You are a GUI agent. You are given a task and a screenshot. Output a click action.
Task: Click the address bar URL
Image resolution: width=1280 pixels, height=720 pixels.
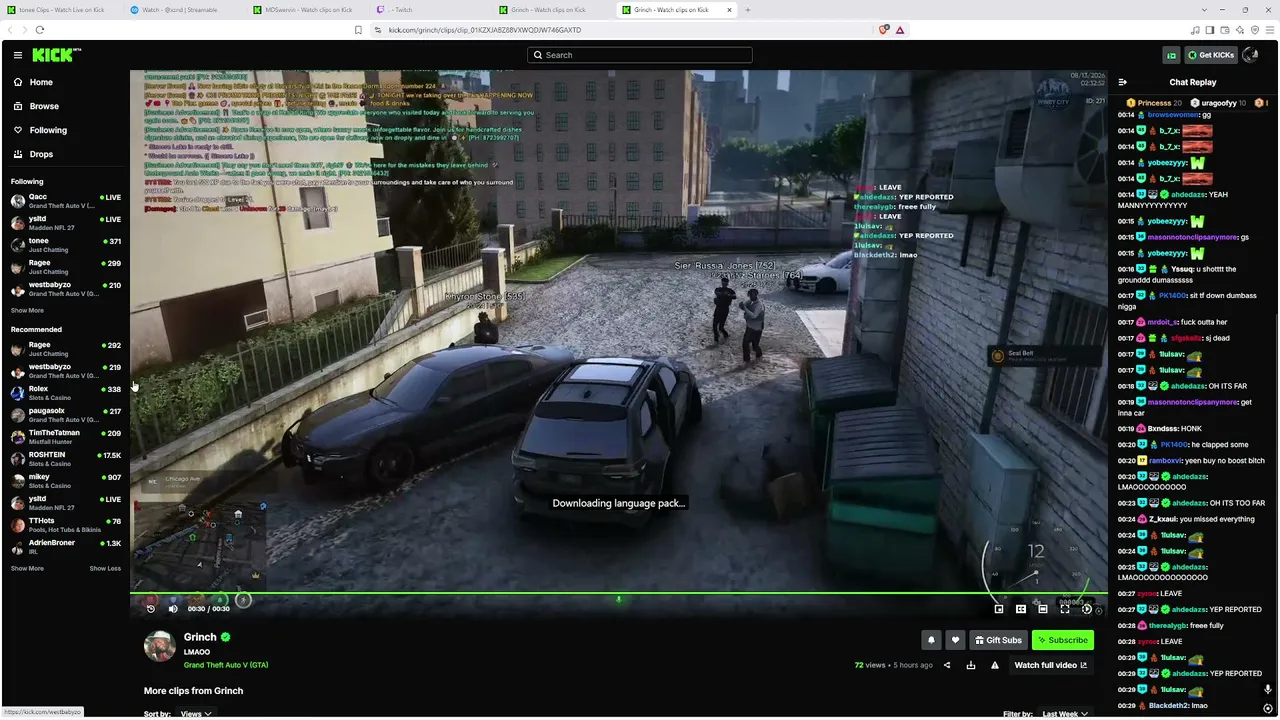coord(484,30)
